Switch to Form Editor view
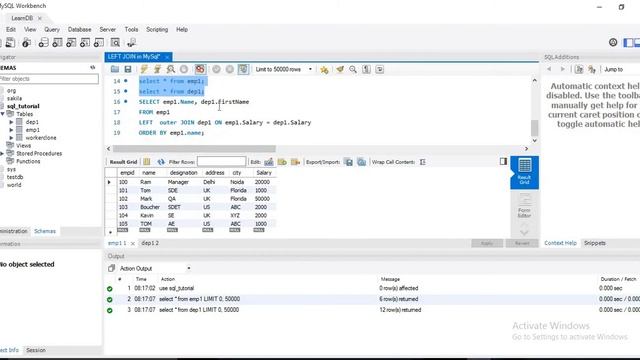Screen dimensions: 640x360 [x=524, y=206]
